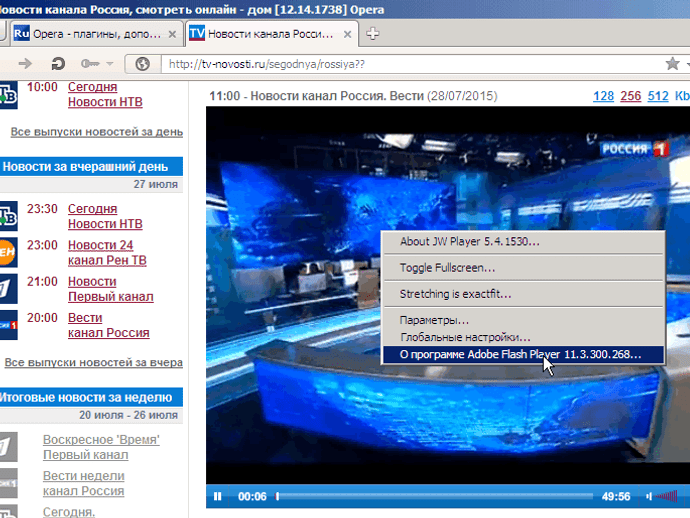690x518 pixels.
Task: Bookmark page using the star icon
Action: tap(672, 64)
